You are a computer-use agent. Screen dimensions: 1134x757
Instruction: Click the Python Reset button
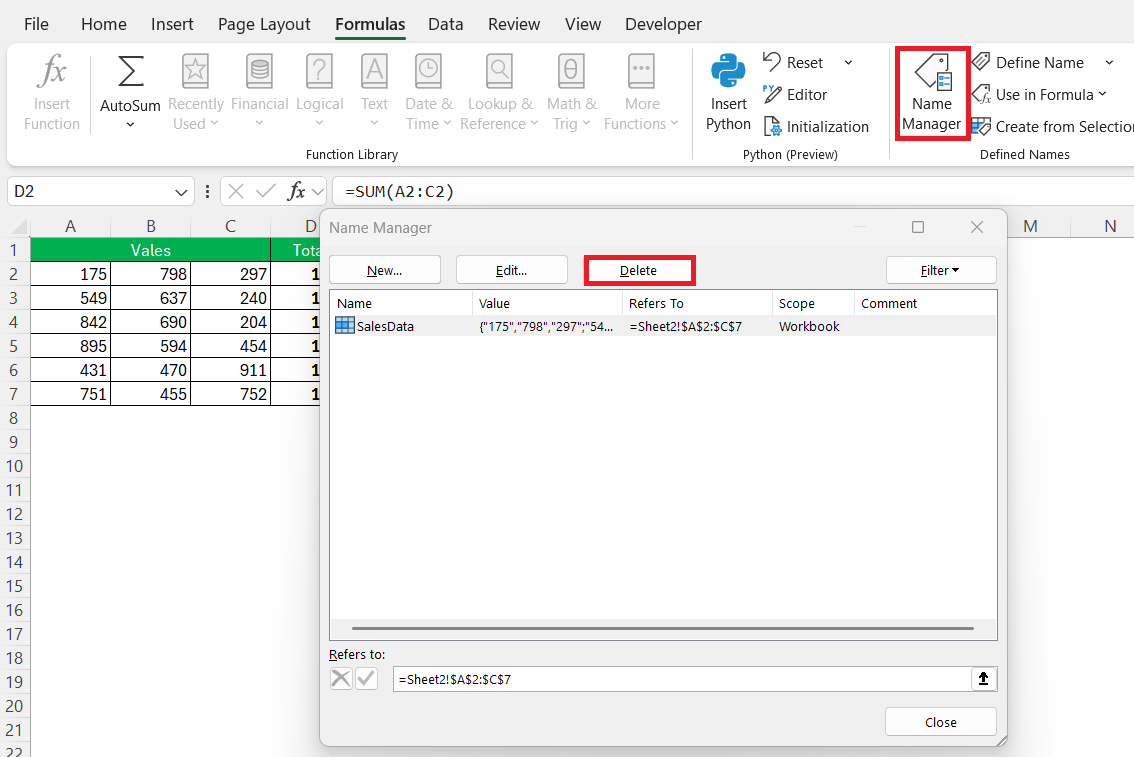point(793,62)
